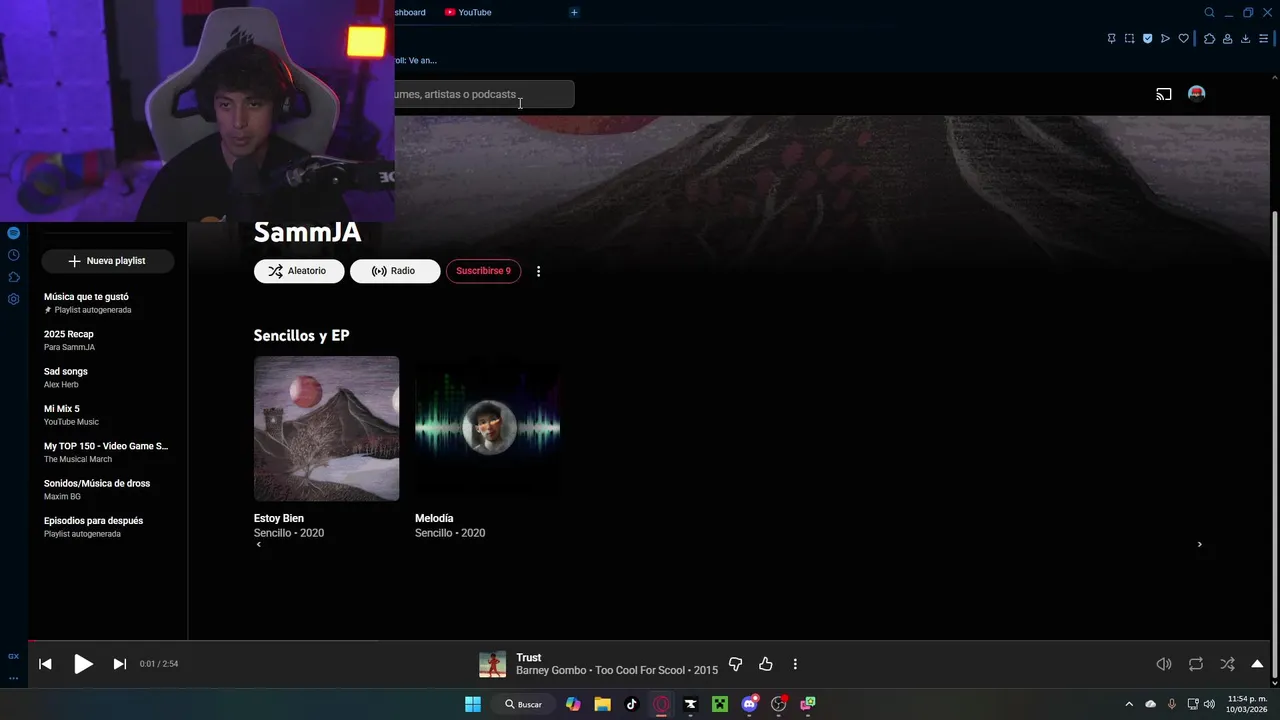Expand the now playing panel arrow
Image resolution: width=1280 pixels, height=720 pixels.
pyautogui.click(x=1257, y=664)
